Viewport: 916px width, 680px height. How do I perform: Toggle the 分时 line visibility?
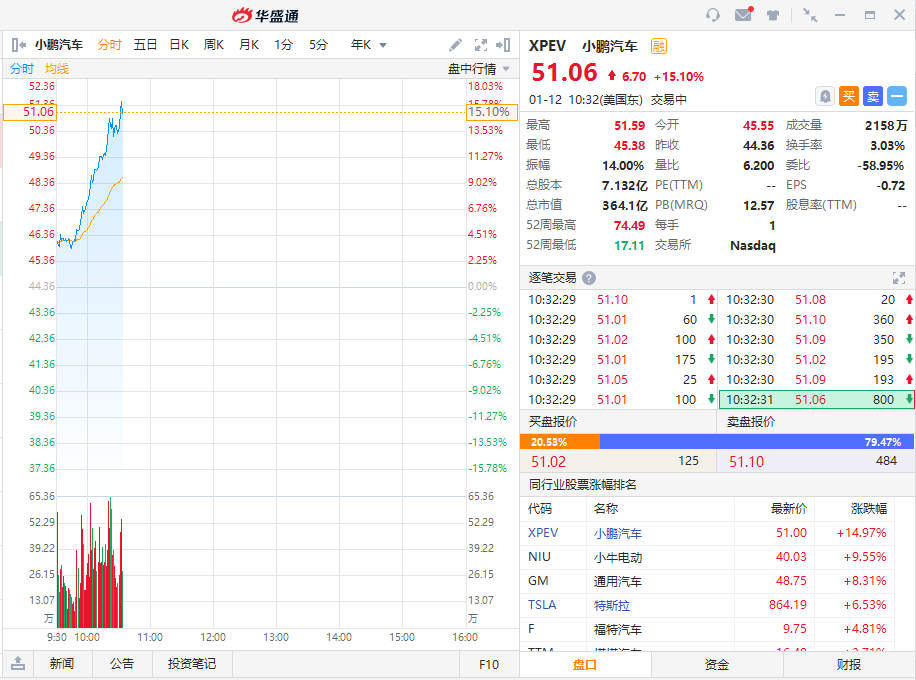pyautogui.click(x=22, y=69)
